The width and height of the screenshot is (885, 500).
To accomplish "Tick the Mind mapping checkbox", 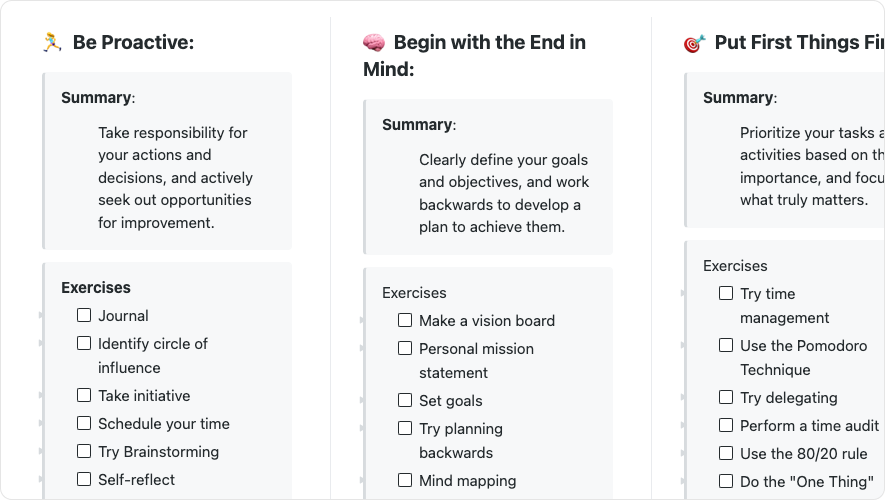I will [405, 480].
